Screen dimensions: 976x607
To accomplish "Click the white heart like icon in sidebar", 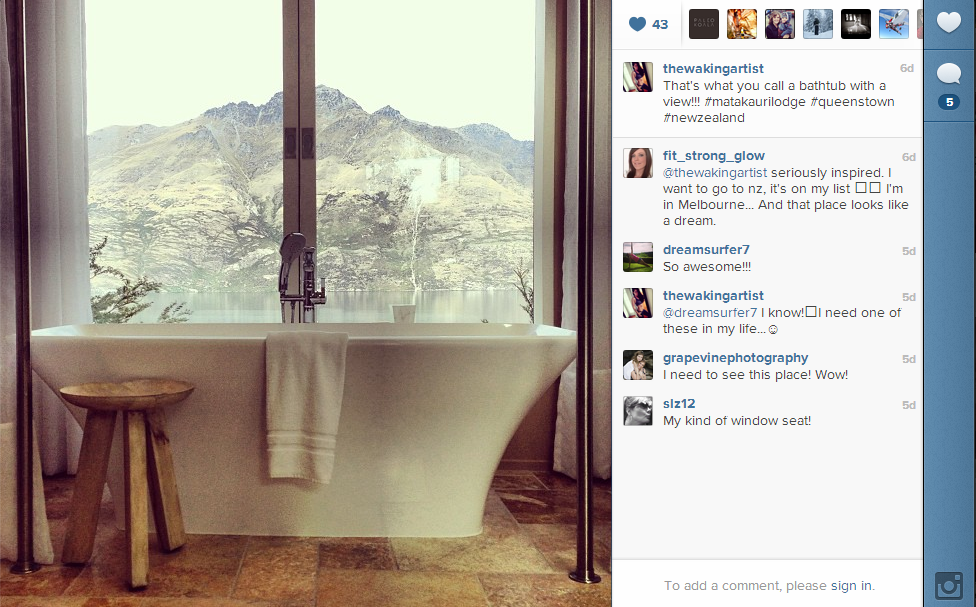I will [x=949, y=22].
